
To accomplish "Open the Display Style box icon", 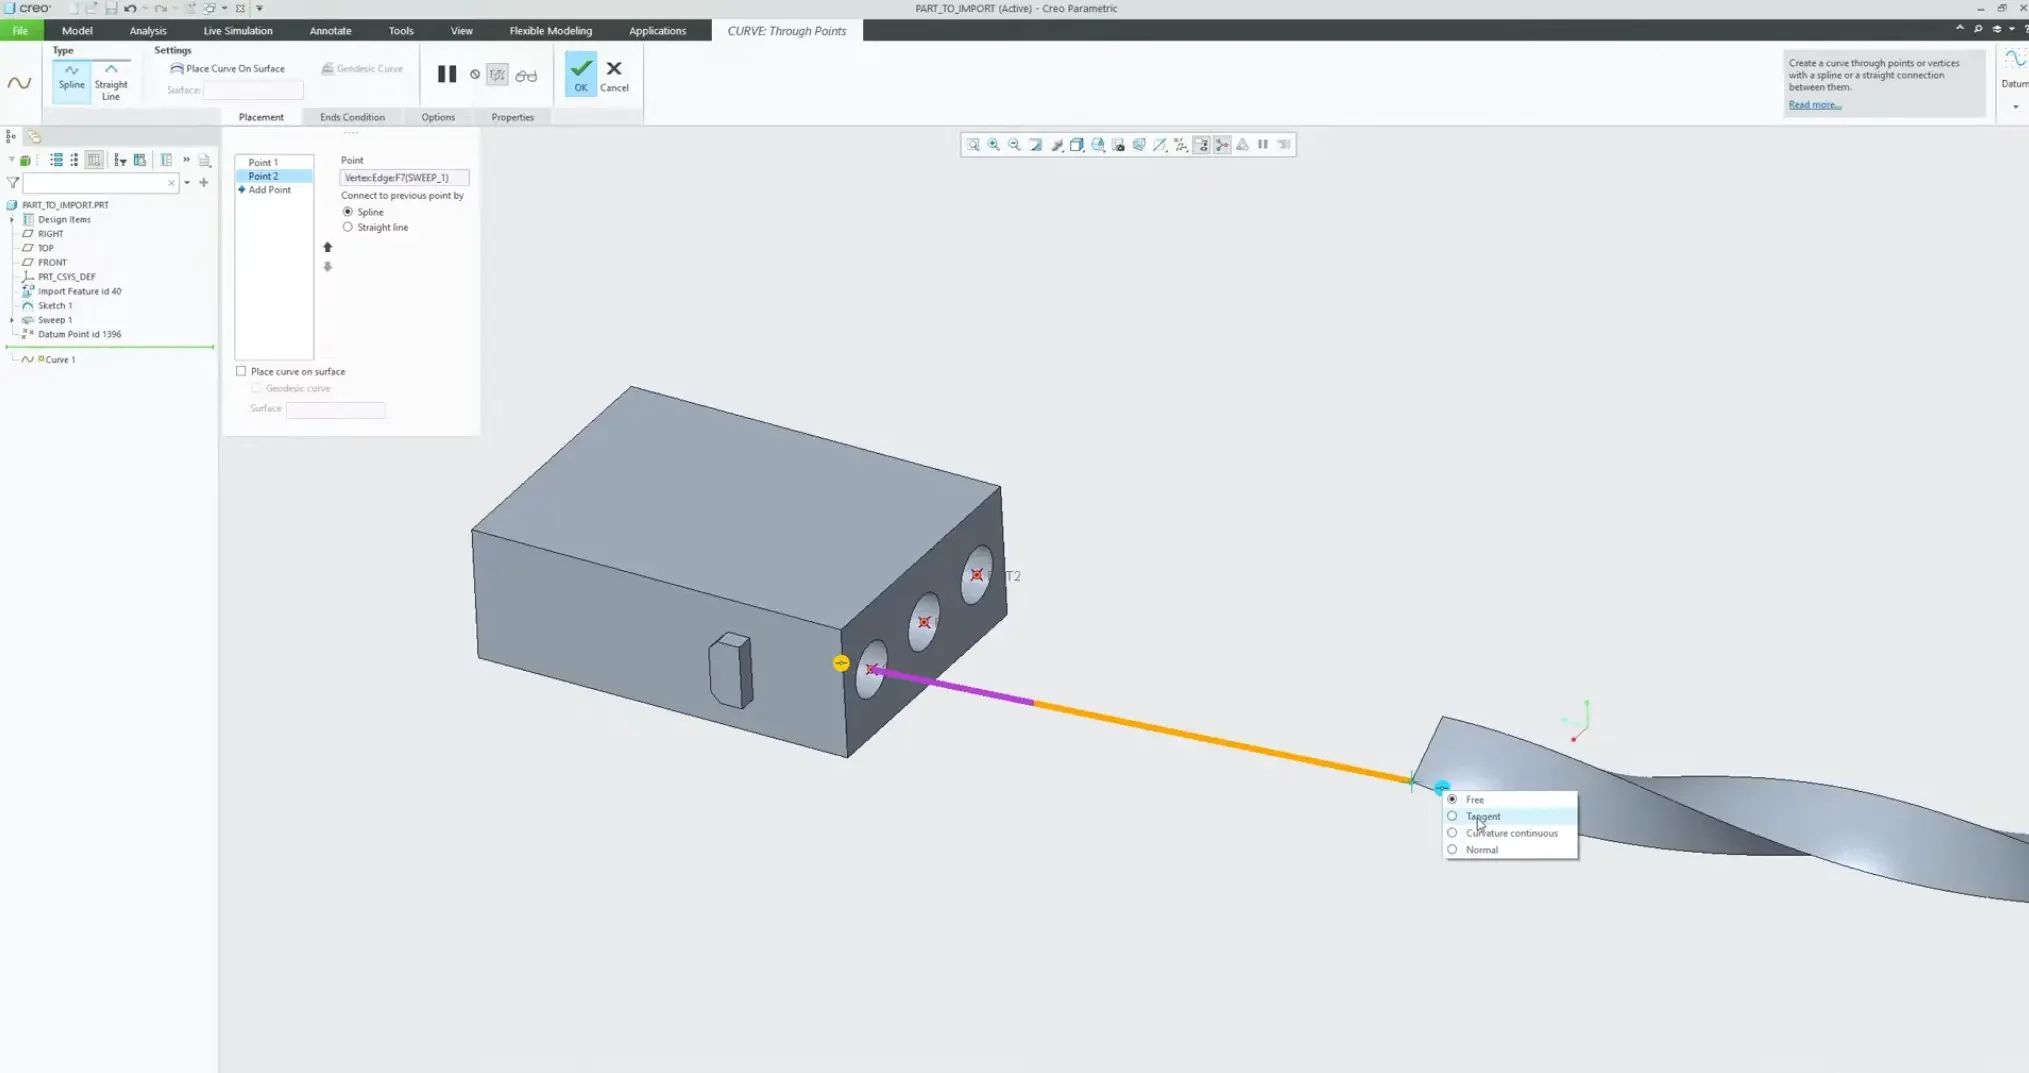I will point(1077,145).
